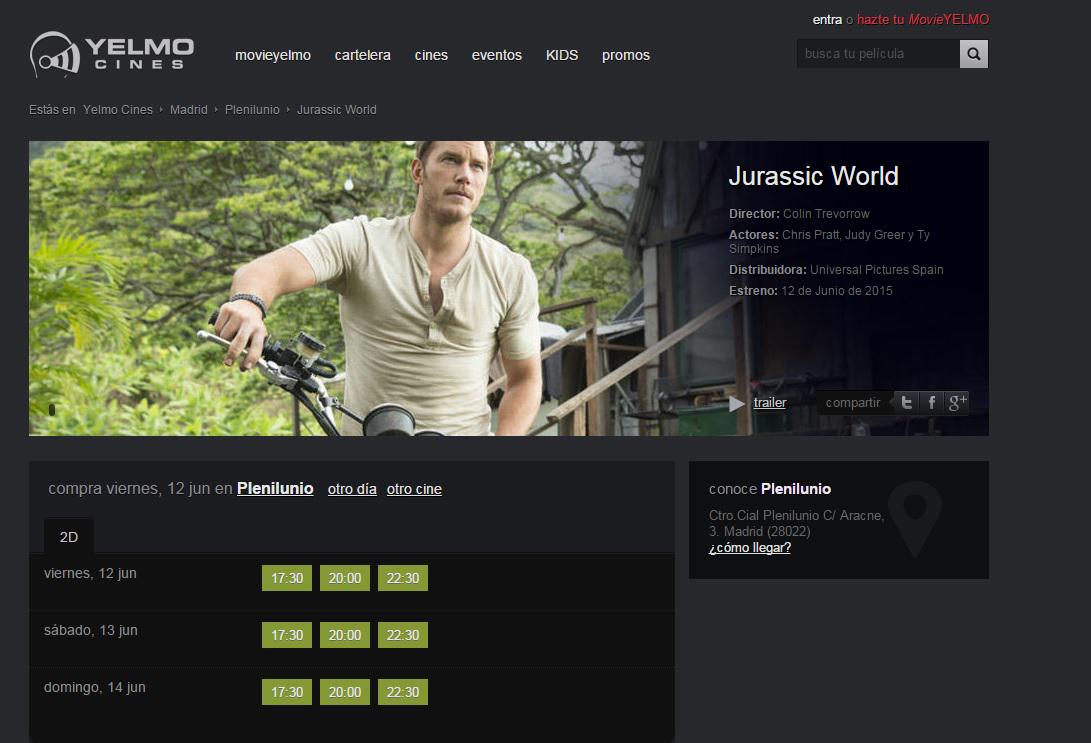Click the search magnifier button
Image resolution: width=1091 pixels, height=743 pixels.
point(973,54)
